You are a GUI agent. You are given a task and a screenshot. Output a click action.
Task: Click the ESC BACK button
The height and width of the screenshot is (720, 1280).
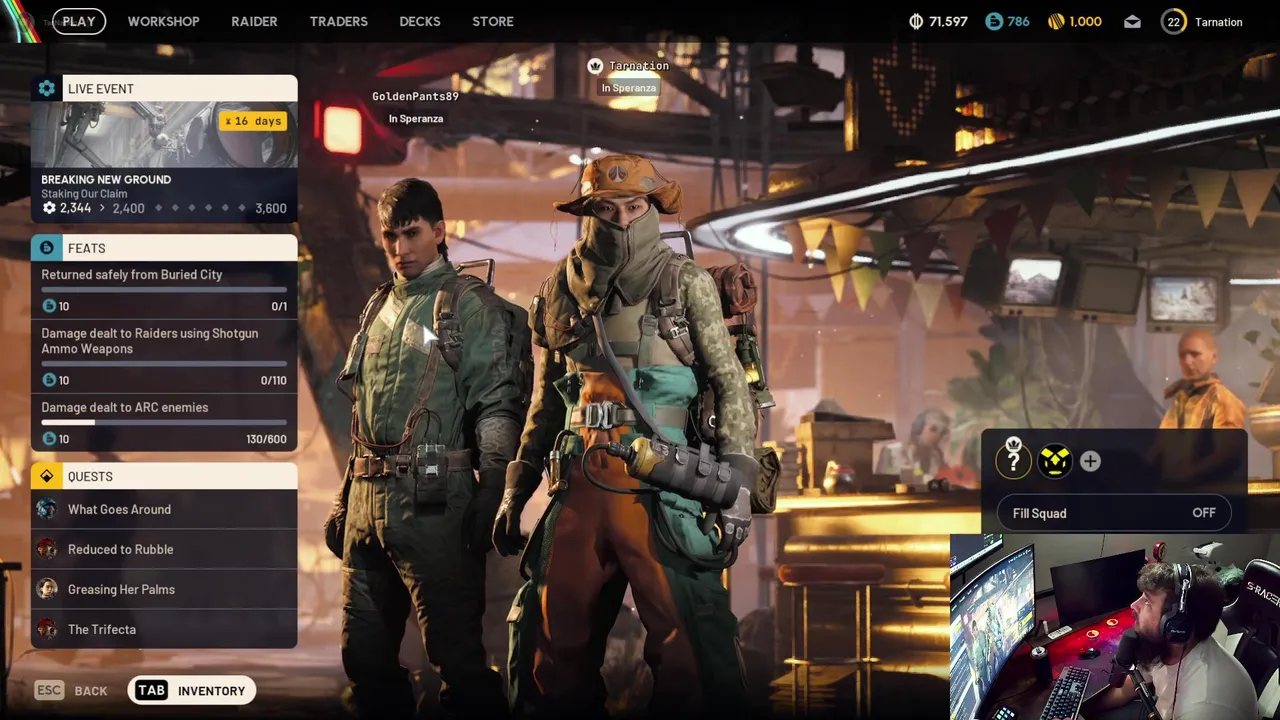[71, 690]
